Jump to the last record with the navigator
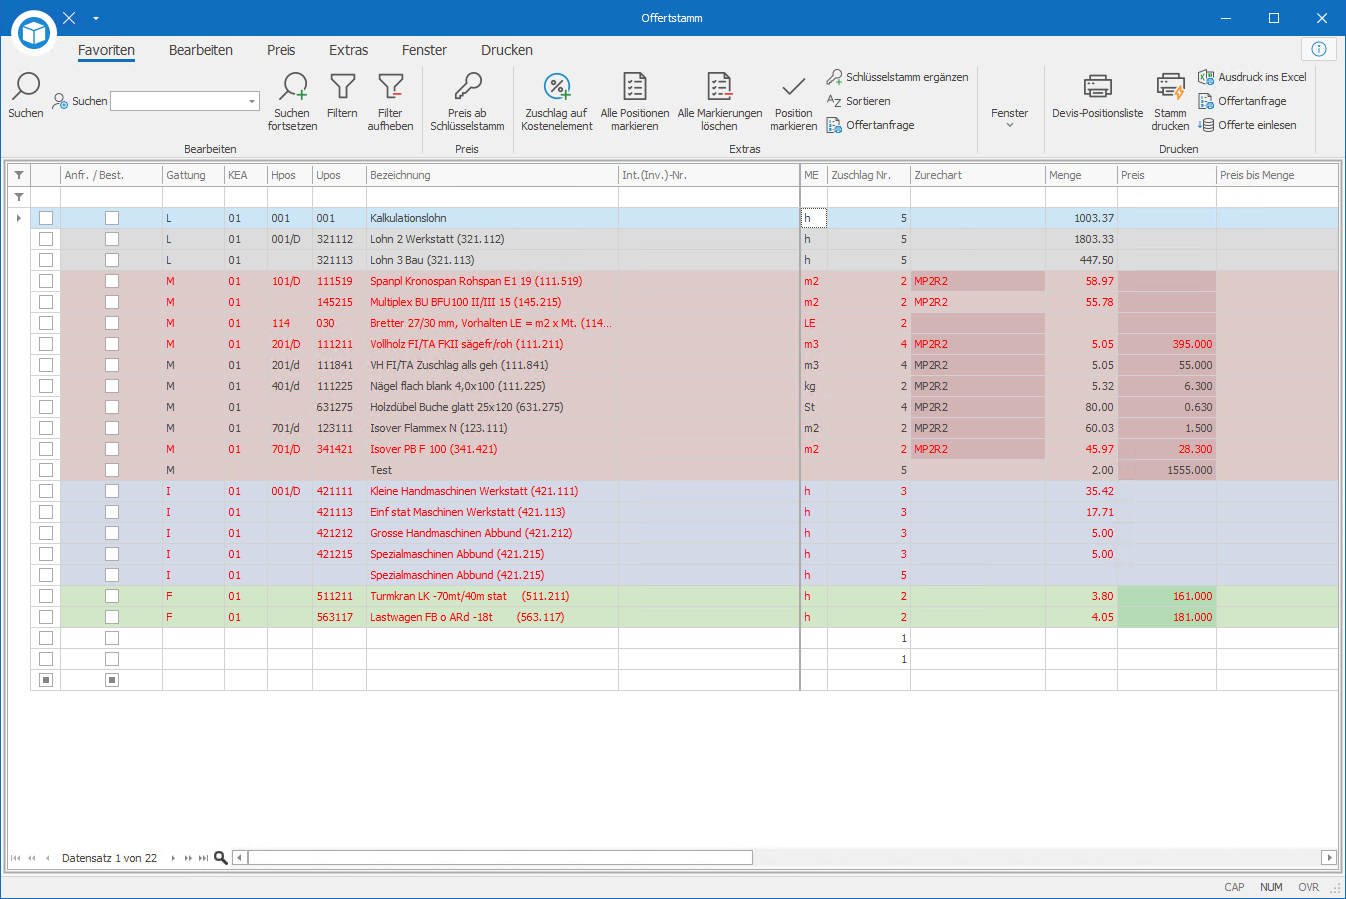 click(x=203, y=858)
